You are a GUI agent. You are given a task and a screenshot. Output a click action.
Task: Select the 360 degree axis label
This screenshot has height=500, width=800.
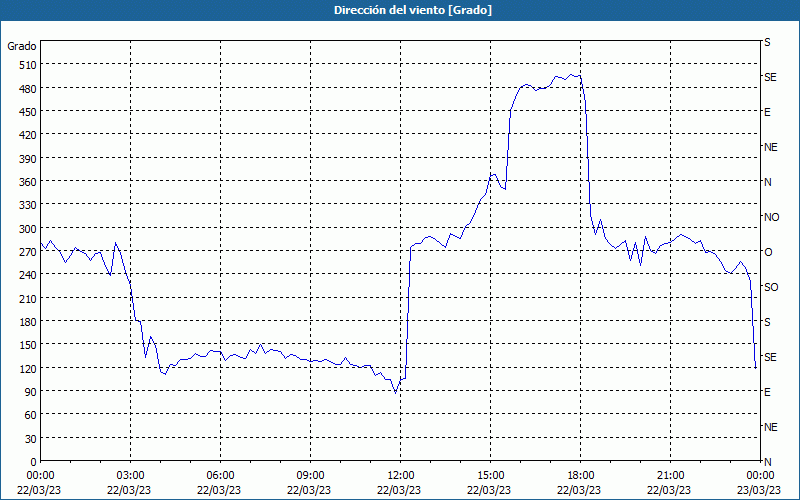[28, 182]
